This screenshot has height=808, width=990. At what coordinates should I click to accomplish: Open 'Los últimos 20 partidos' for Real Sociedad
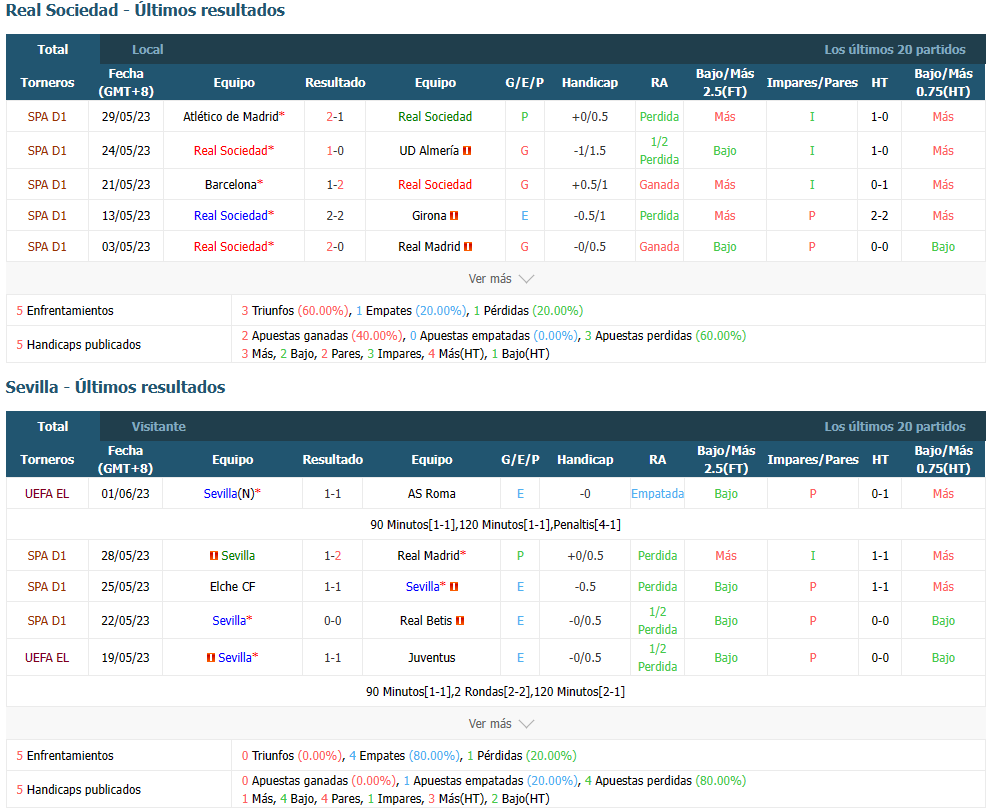(895, 49)
